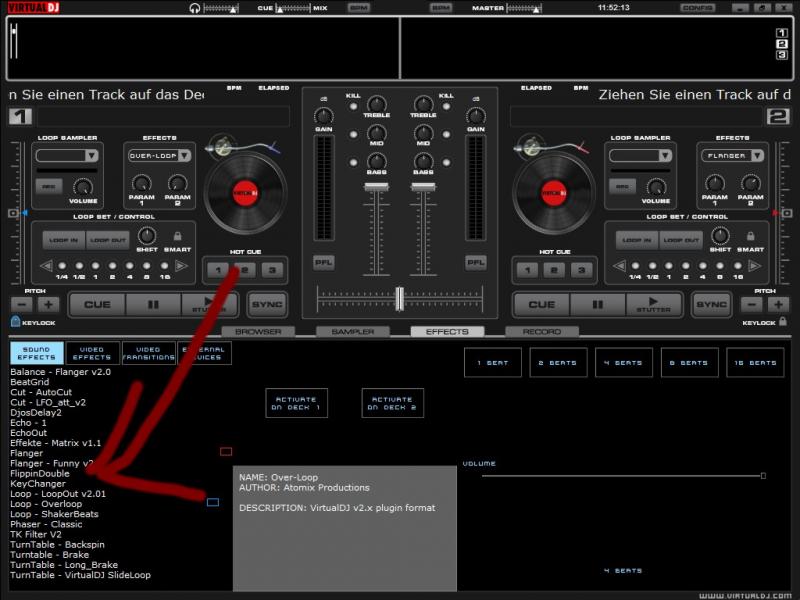Select waveform zoom level 1
The width and height of the screenshot is (800, 600).
(x=781, y=33)
